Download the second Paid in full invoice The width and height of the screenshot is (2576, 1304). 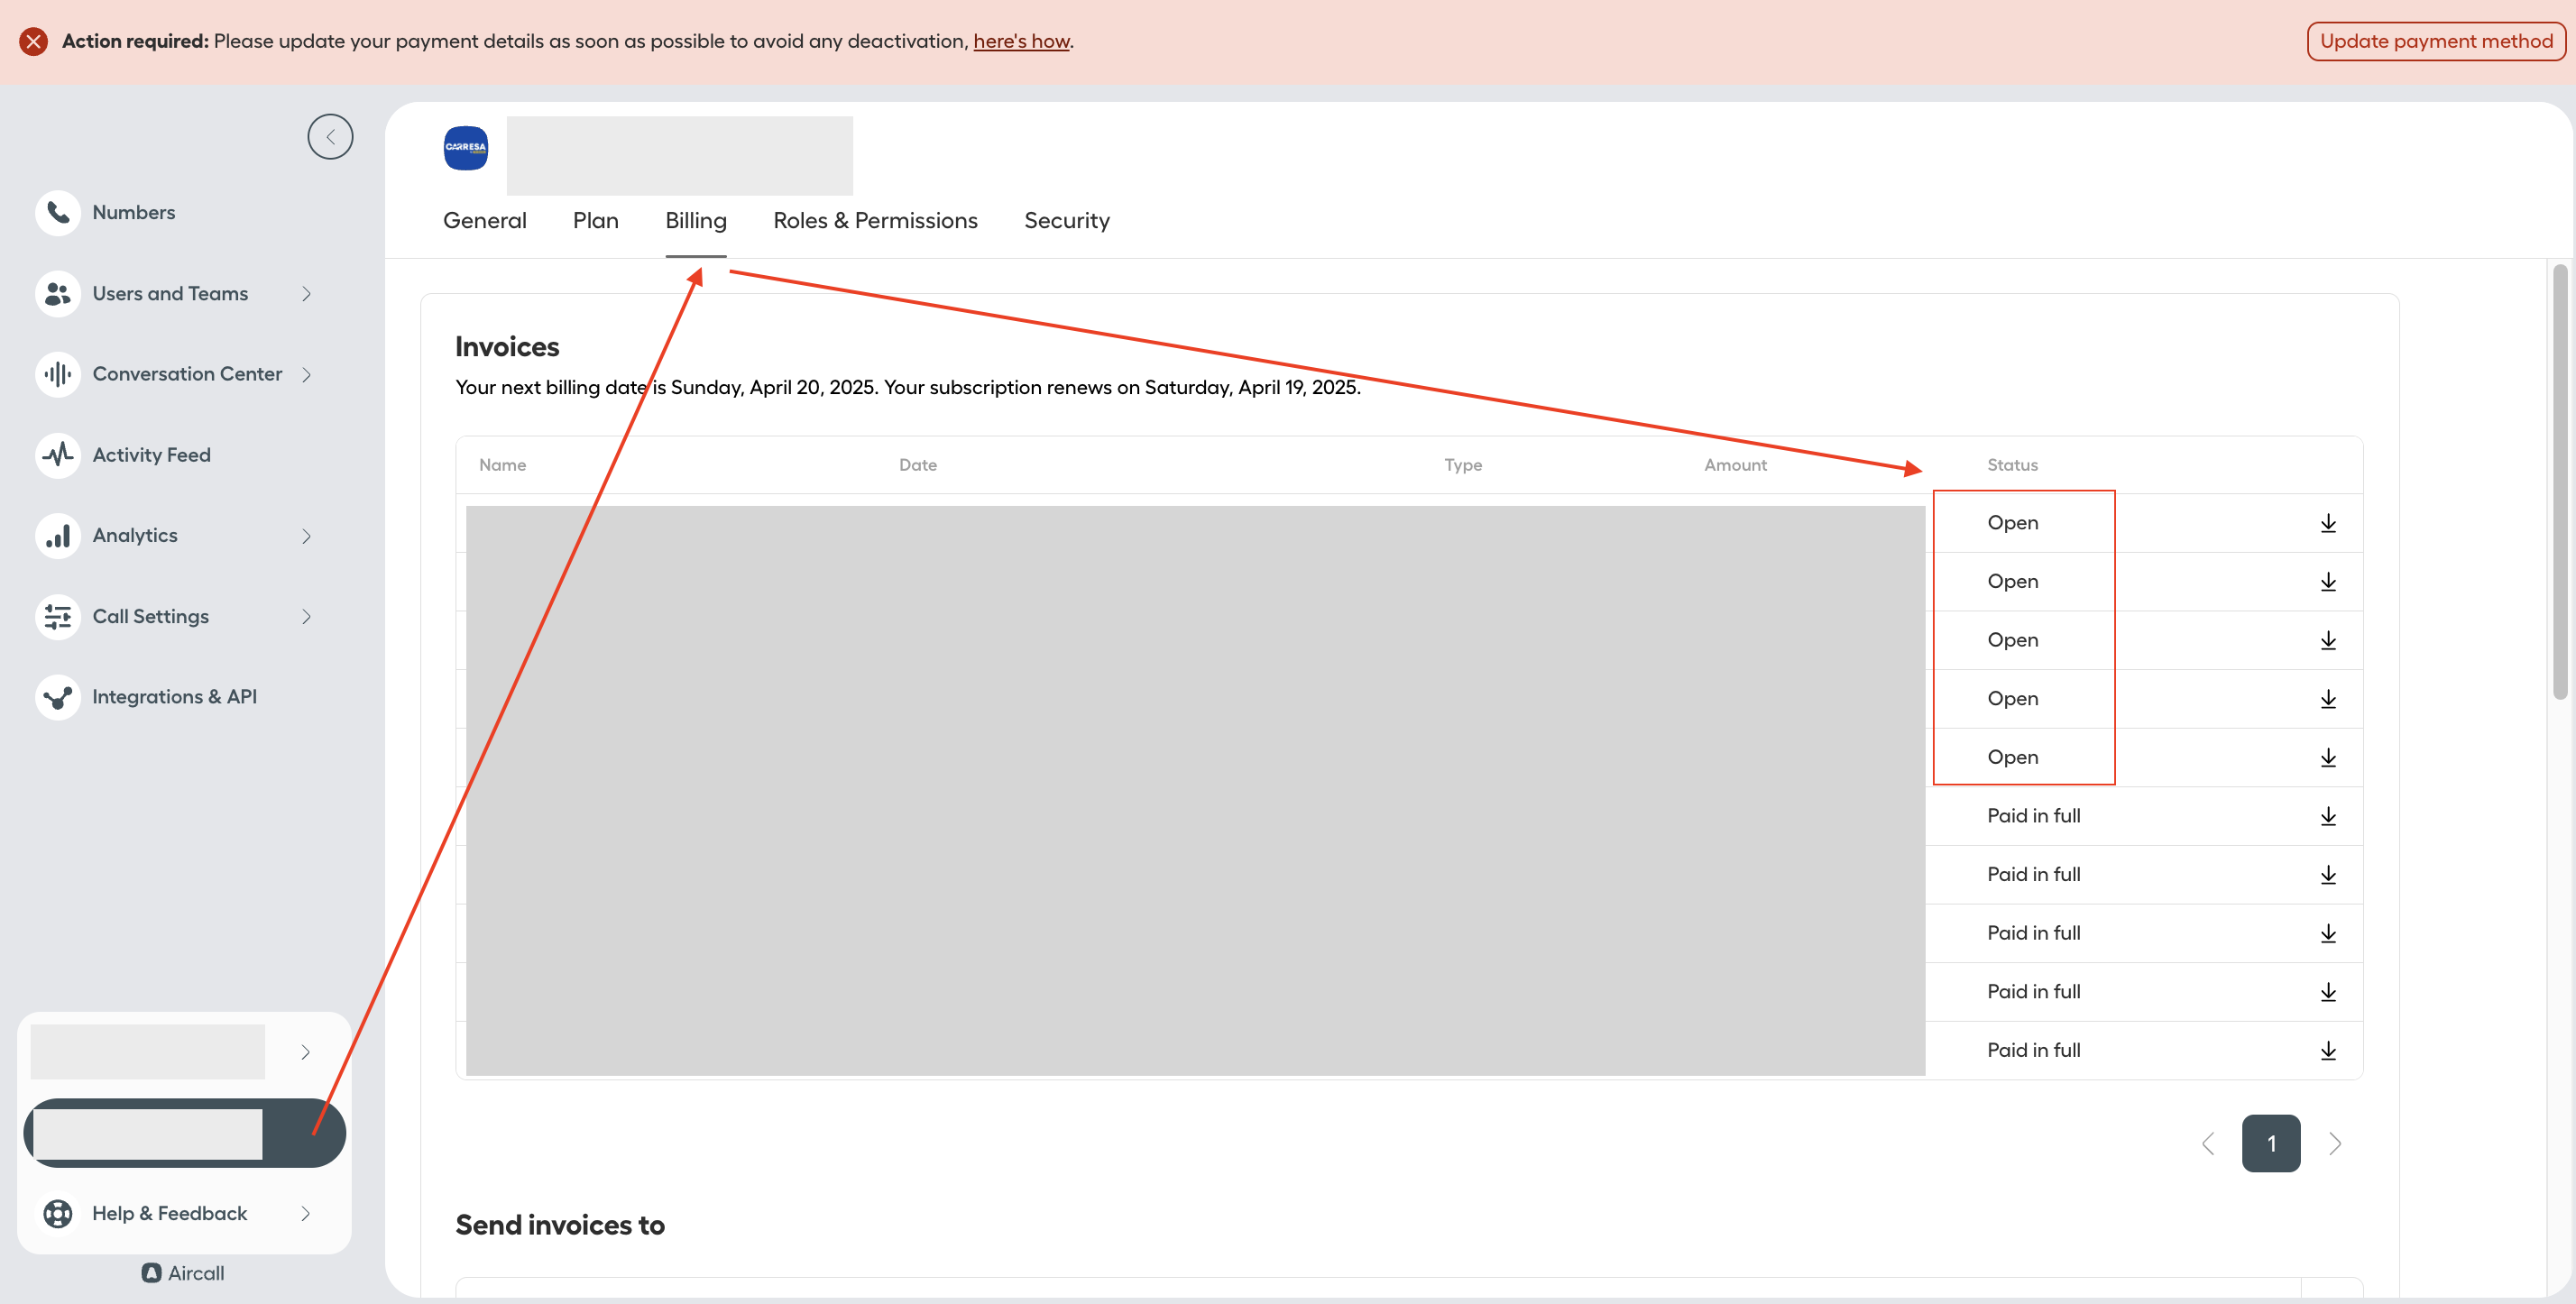tap(2328, 875)
